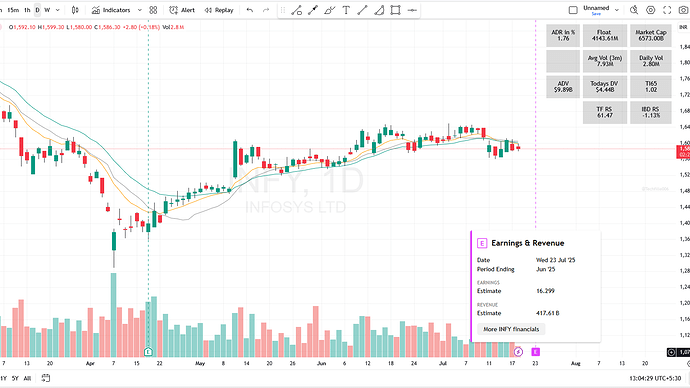Screen dimensions: 690x388
Task: Select the 5Y date range tab
Action: click(15, 378)
